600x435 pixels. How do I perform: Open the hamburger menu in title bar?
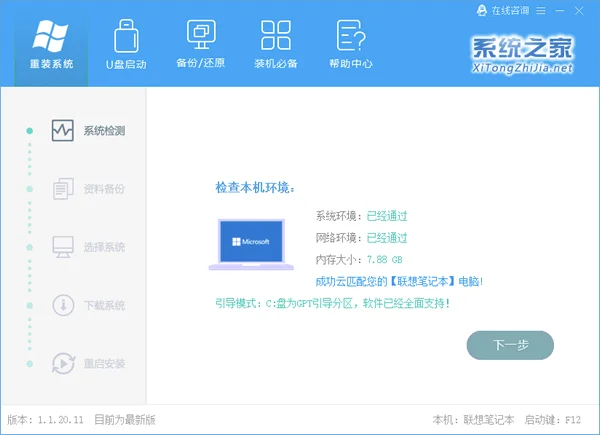tap(541, 11)
